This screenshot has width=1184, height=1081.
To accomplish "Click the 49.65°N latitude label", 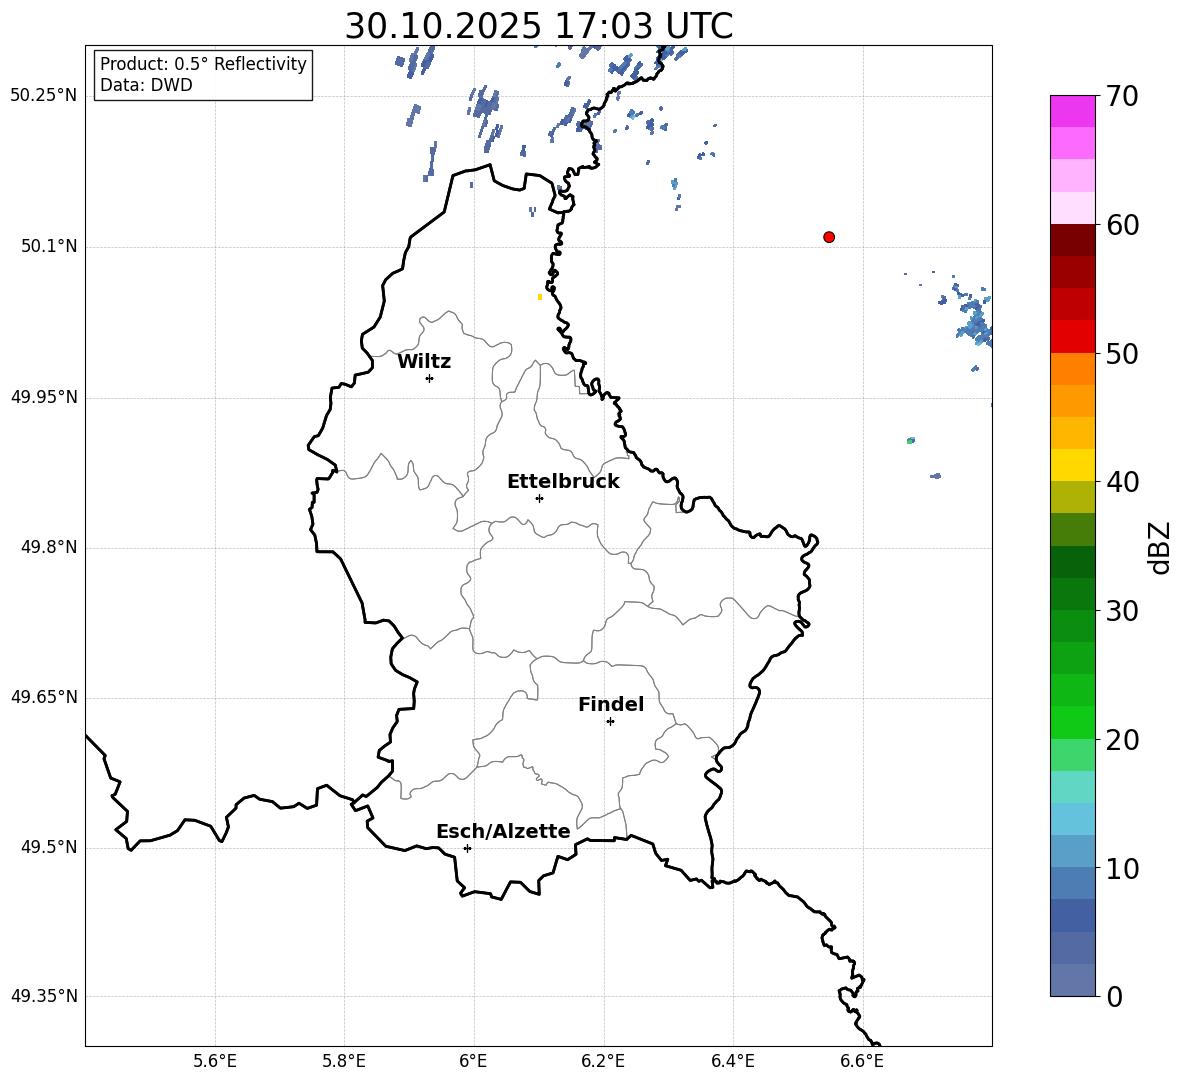I will point(43,697).
